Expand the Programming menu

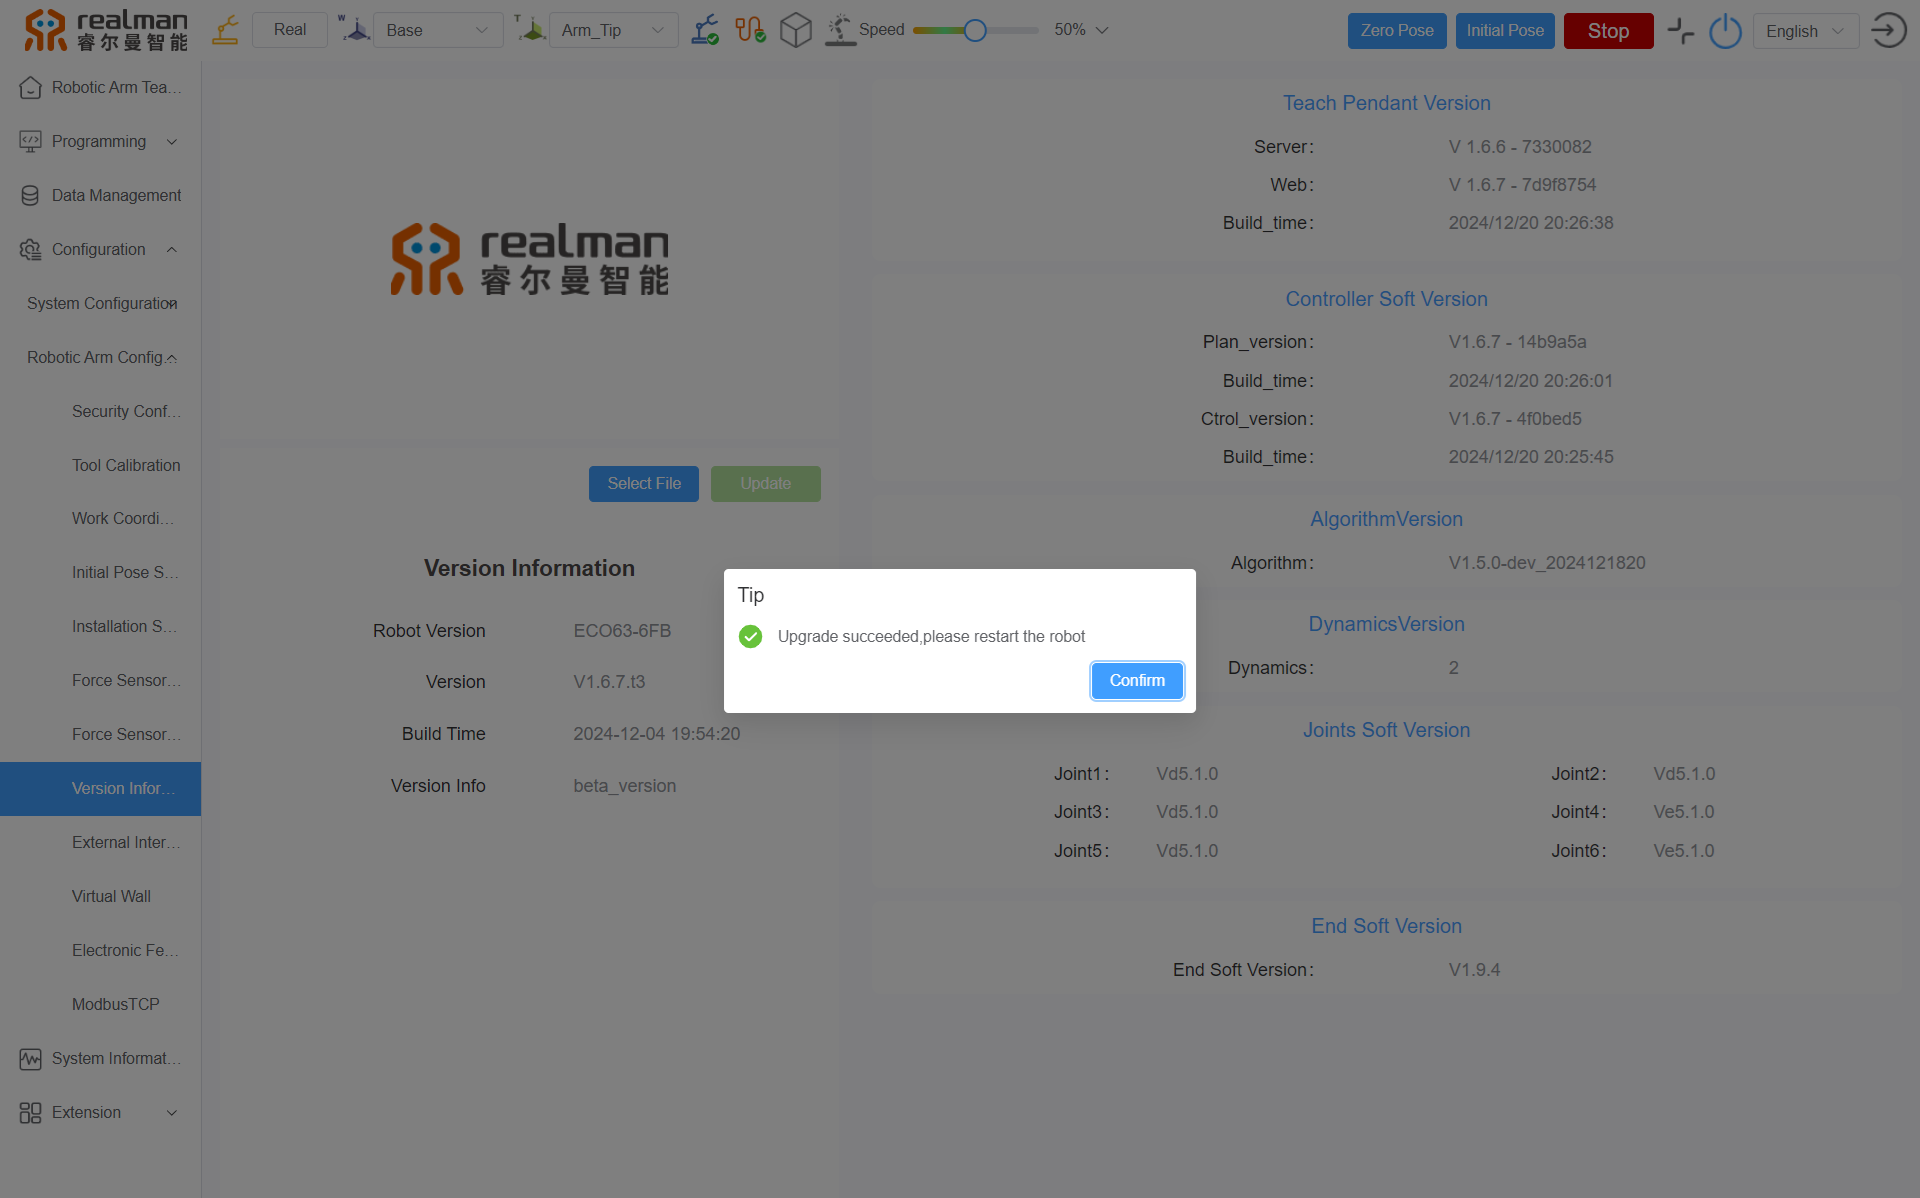[x=100, y=141]
